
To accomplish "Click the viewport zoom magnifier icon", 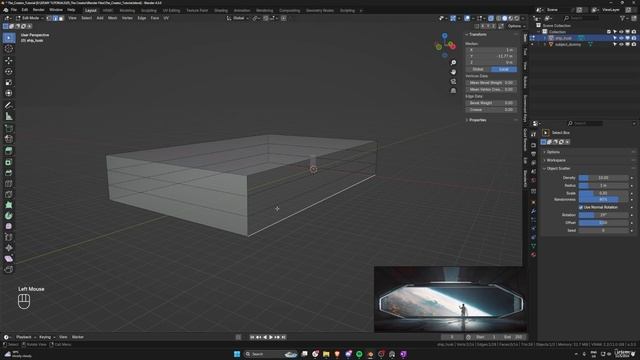I will [x=453, y=62].
